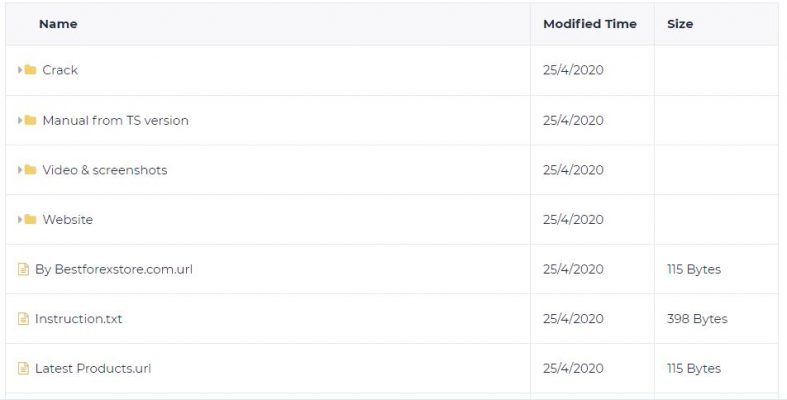The width and height of the screenshot is (787, 400).
Task: Sort by the Modified Time column header
Action: pos(590,24)
